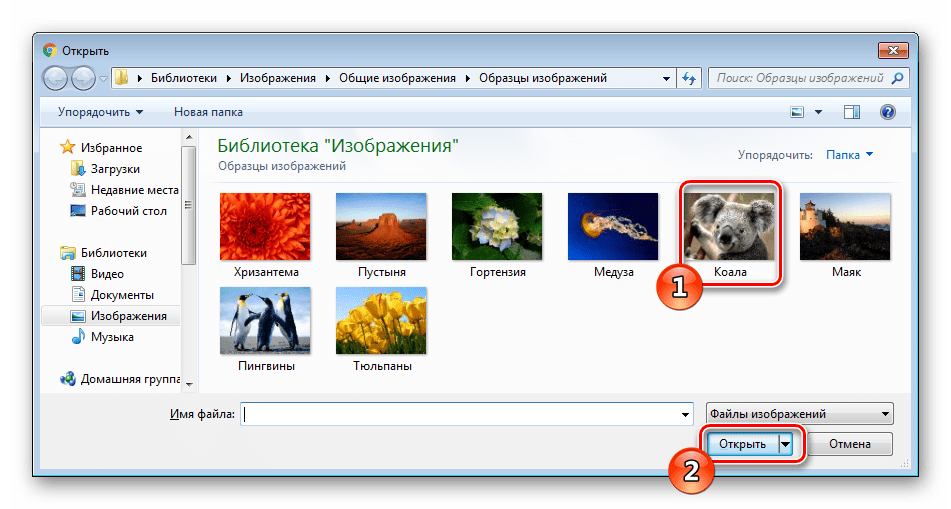
Task: Click the Избранное star icon
Action: pos(67,147)
